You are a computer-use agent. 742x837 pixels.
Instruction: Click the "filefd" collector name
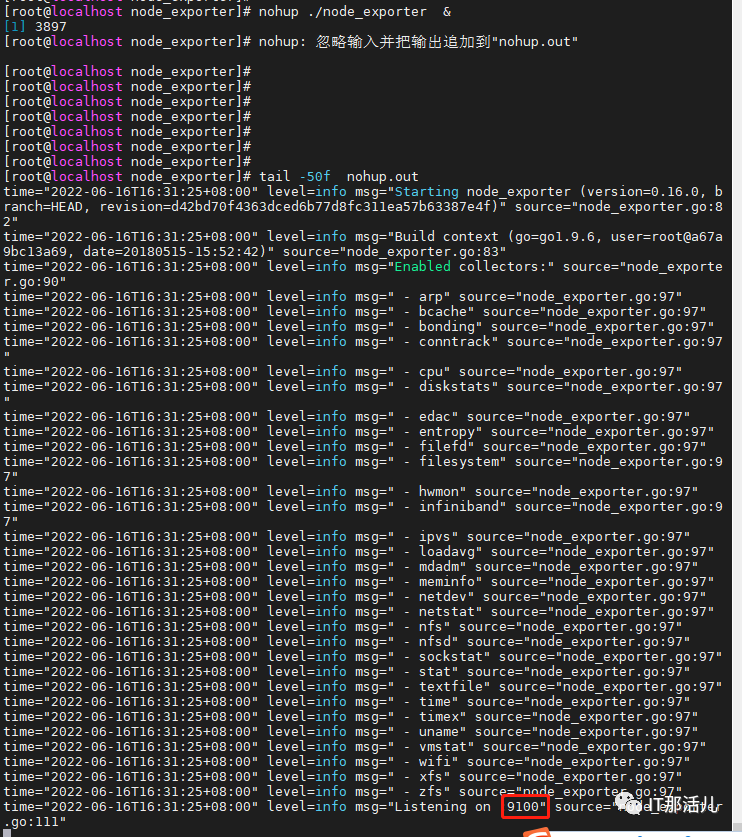[443, 446]
